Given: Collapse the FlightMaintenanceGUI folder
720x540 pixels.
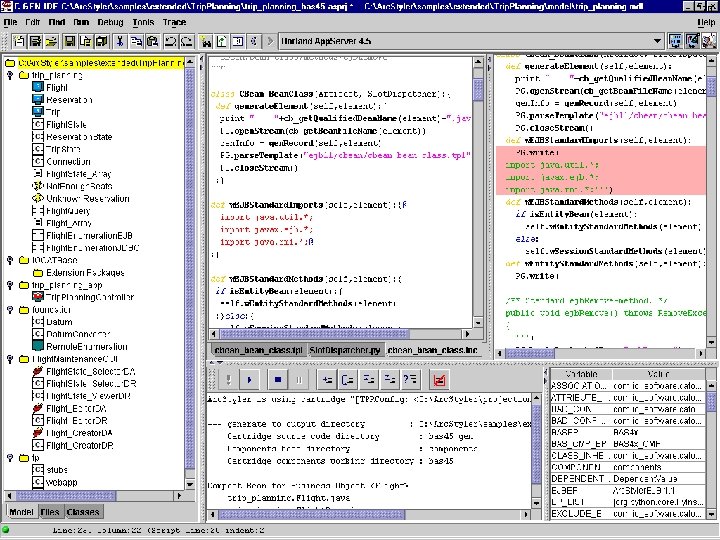Looking at the screenshot, I should point(9,358).
